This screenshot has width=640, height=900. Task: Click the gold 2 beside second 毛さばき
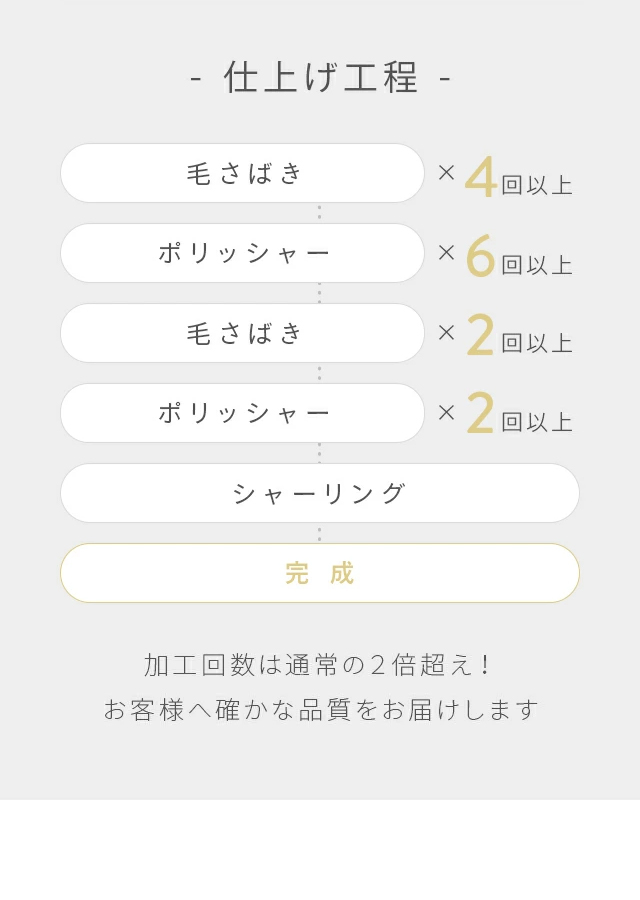(481, 335)
